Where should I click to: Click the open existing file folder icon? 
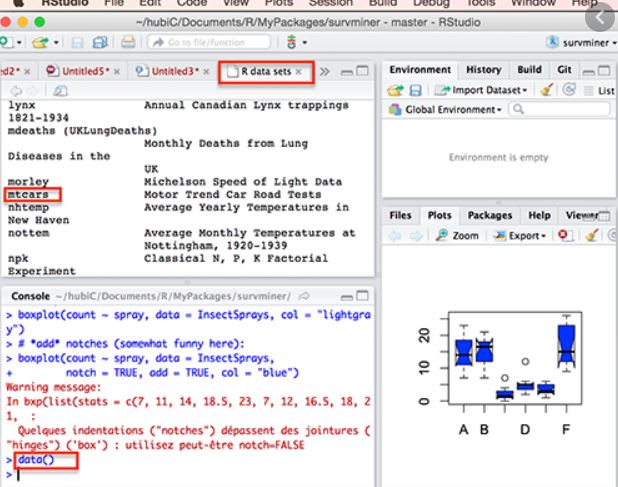[40, 42]
